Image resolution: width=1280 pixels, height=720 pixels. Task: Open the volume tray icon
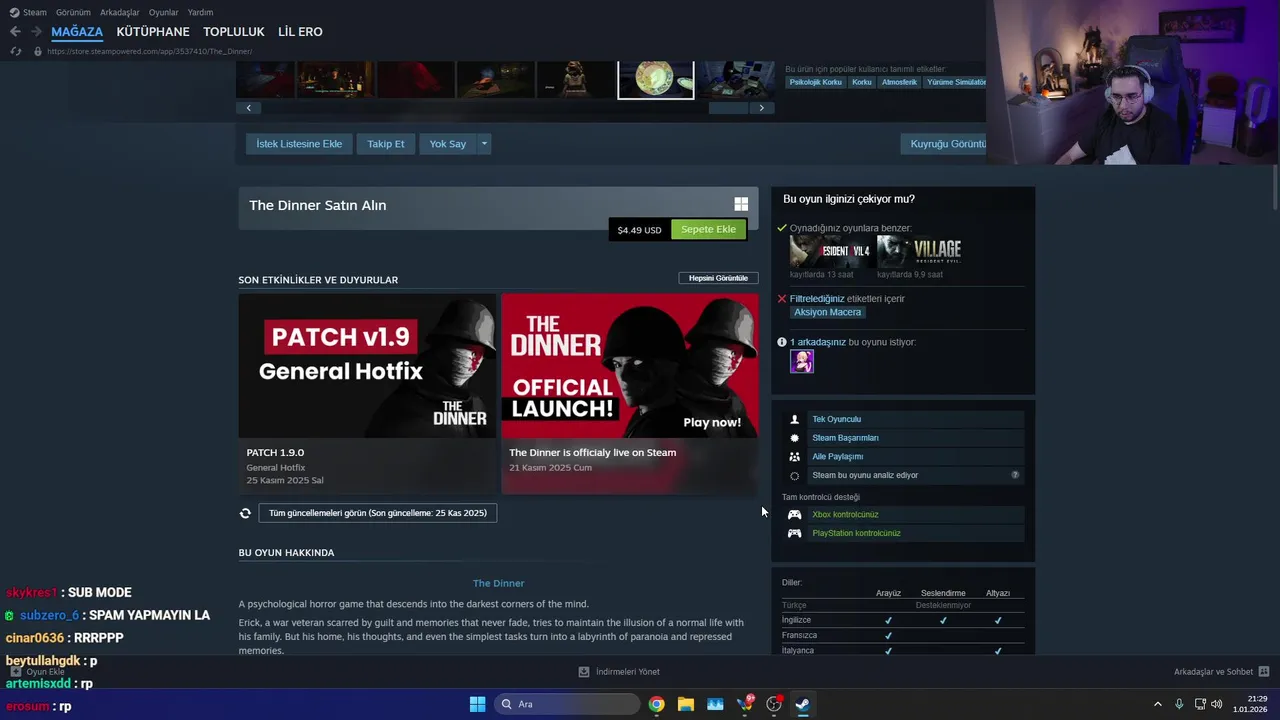click(1217, 704)
